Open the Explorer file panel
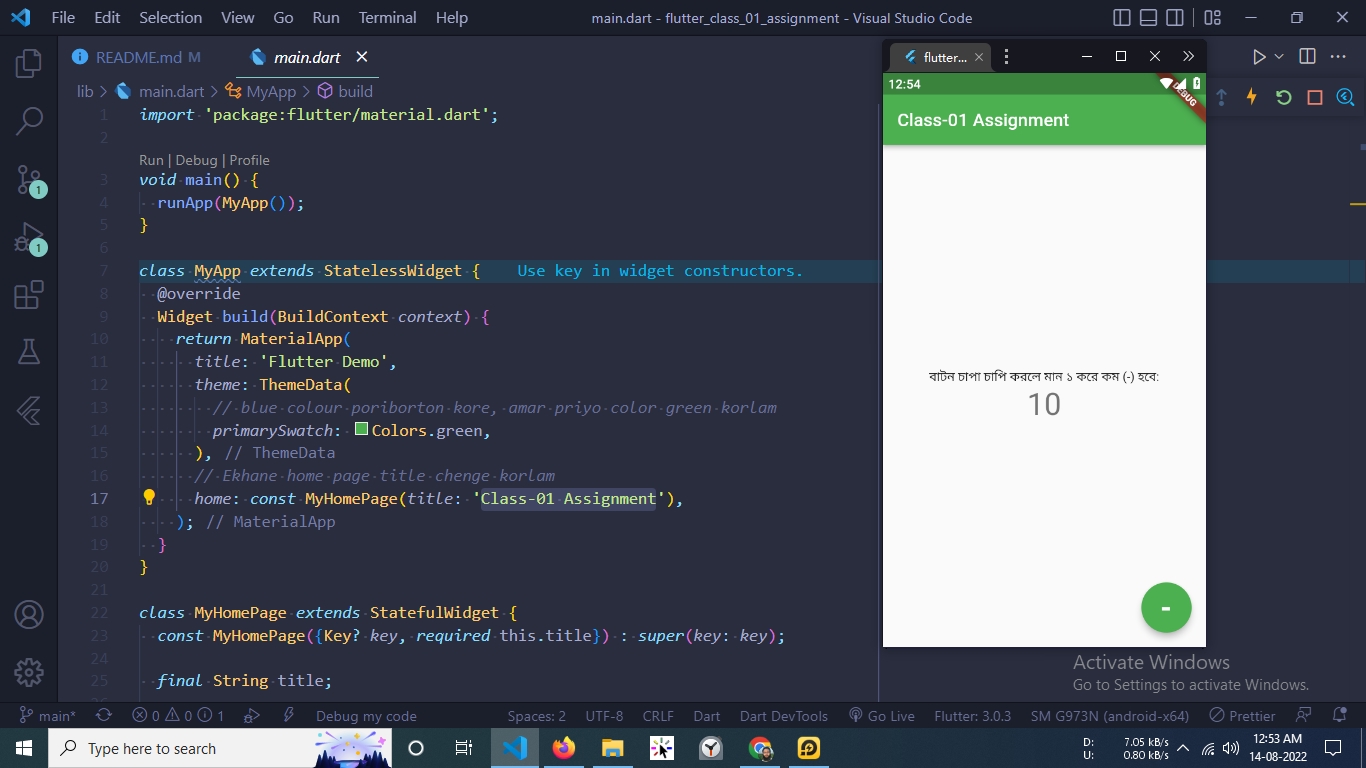The height and width of the screenshot is (768, 1366). (x=29, y=62)
